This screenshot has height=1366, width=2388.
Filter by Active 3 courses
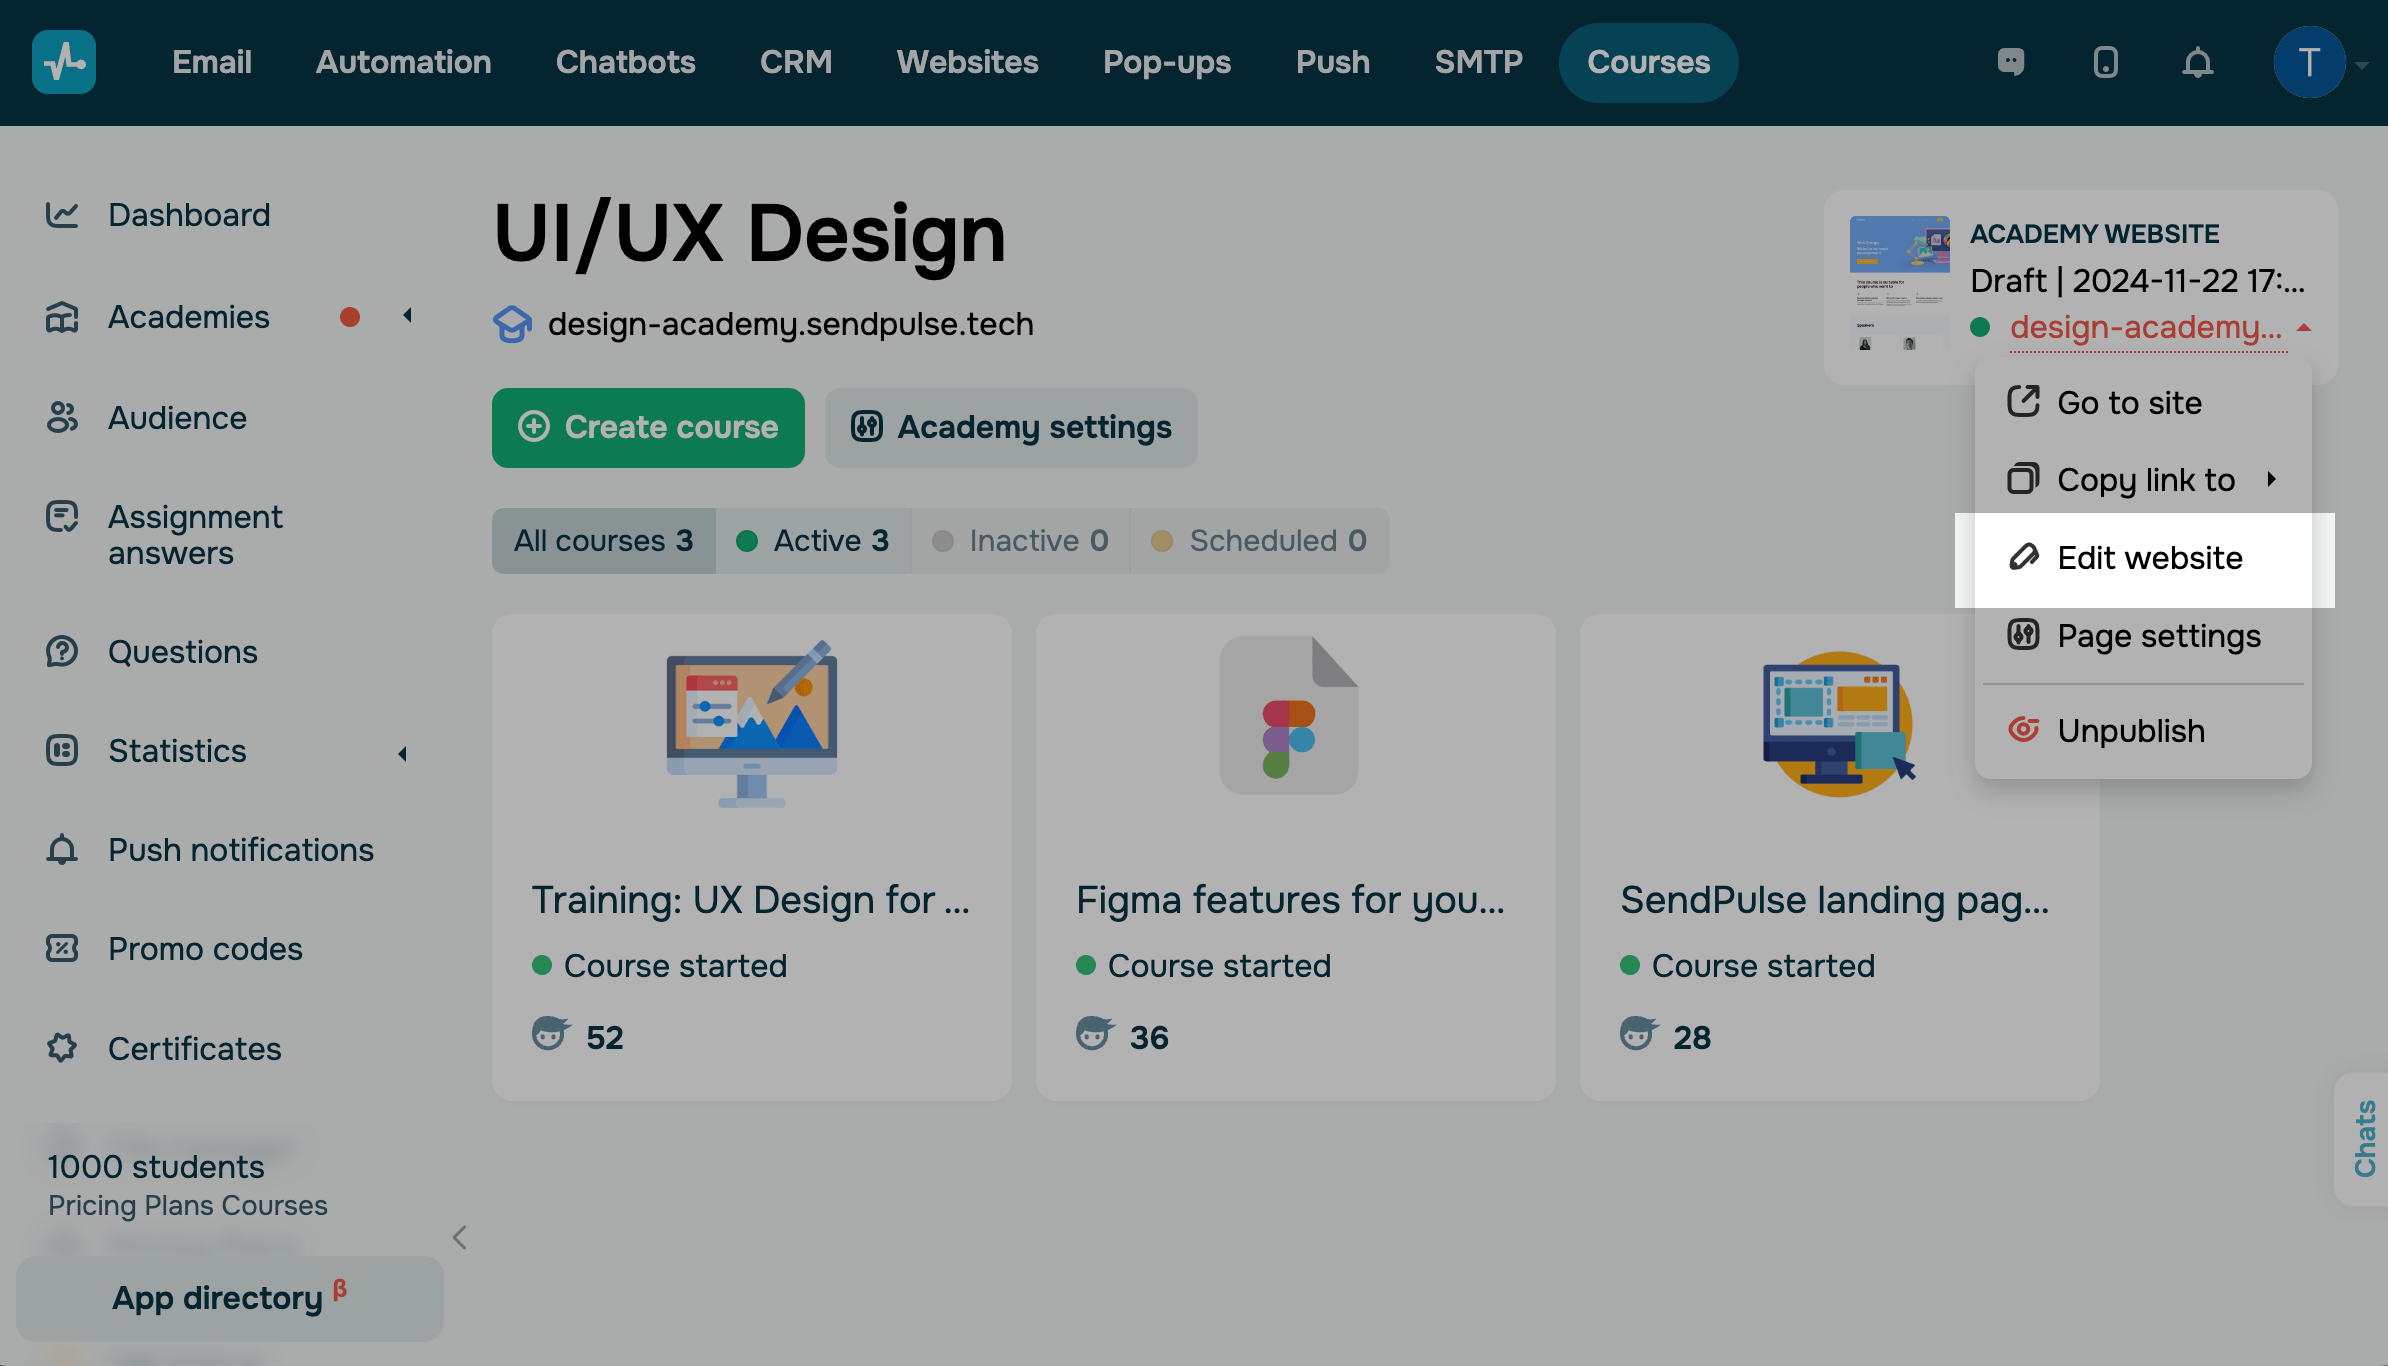point(813,541)
